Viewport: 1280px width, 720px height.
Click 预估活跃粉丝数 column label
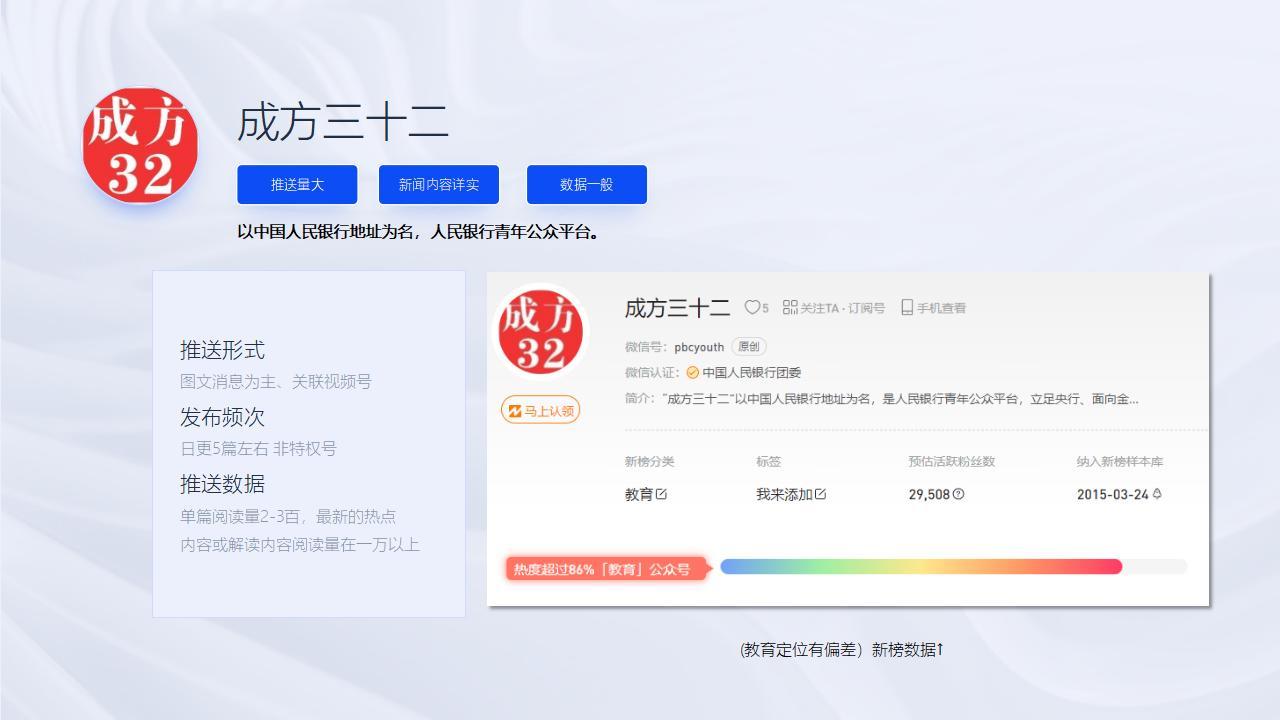click(952, 461)
